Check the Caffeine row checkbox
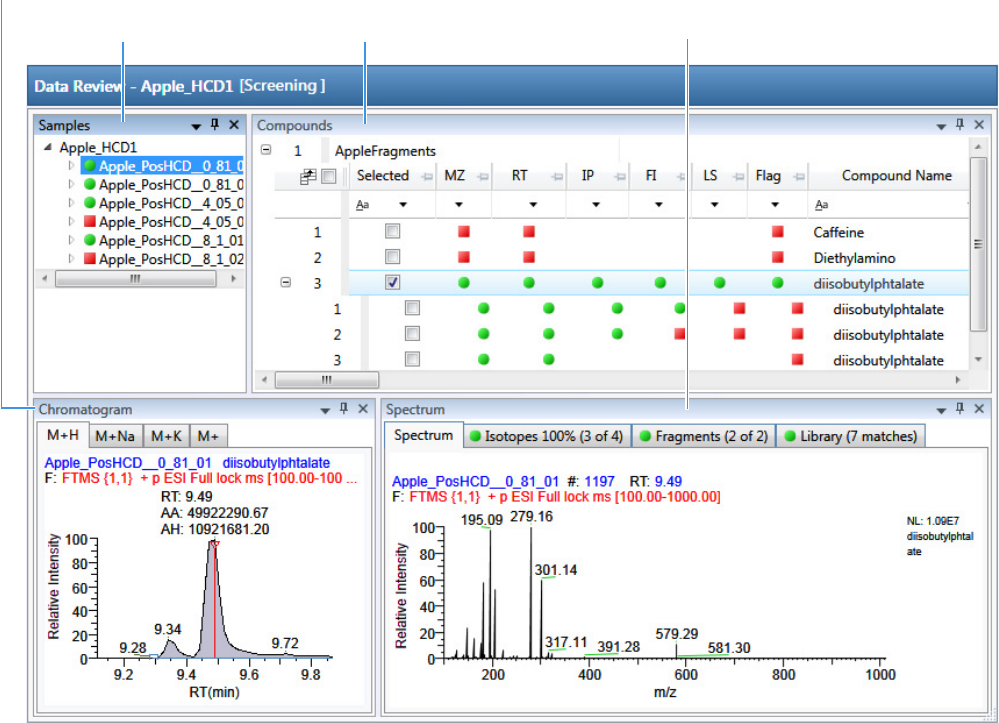The image size is (999, 723). click(x=392, y=231)
